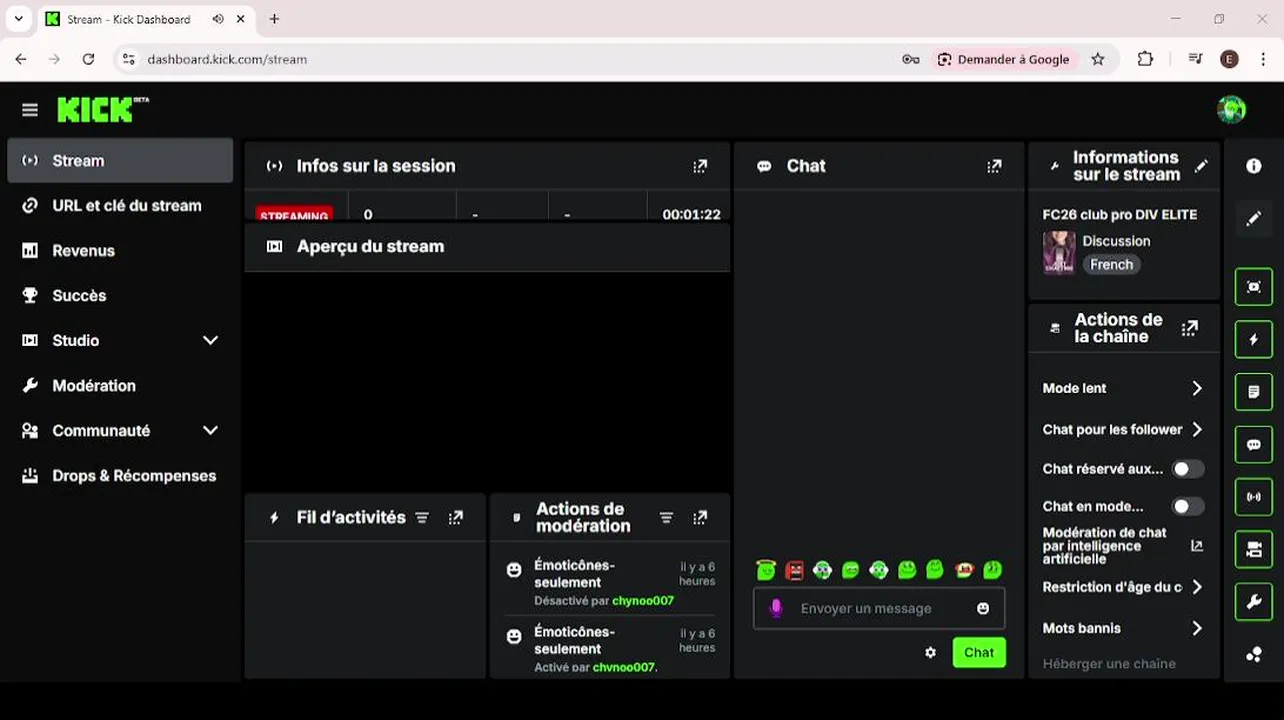
Task: Open the hamburger menu next to Kick logo
Action: (30, 110)
